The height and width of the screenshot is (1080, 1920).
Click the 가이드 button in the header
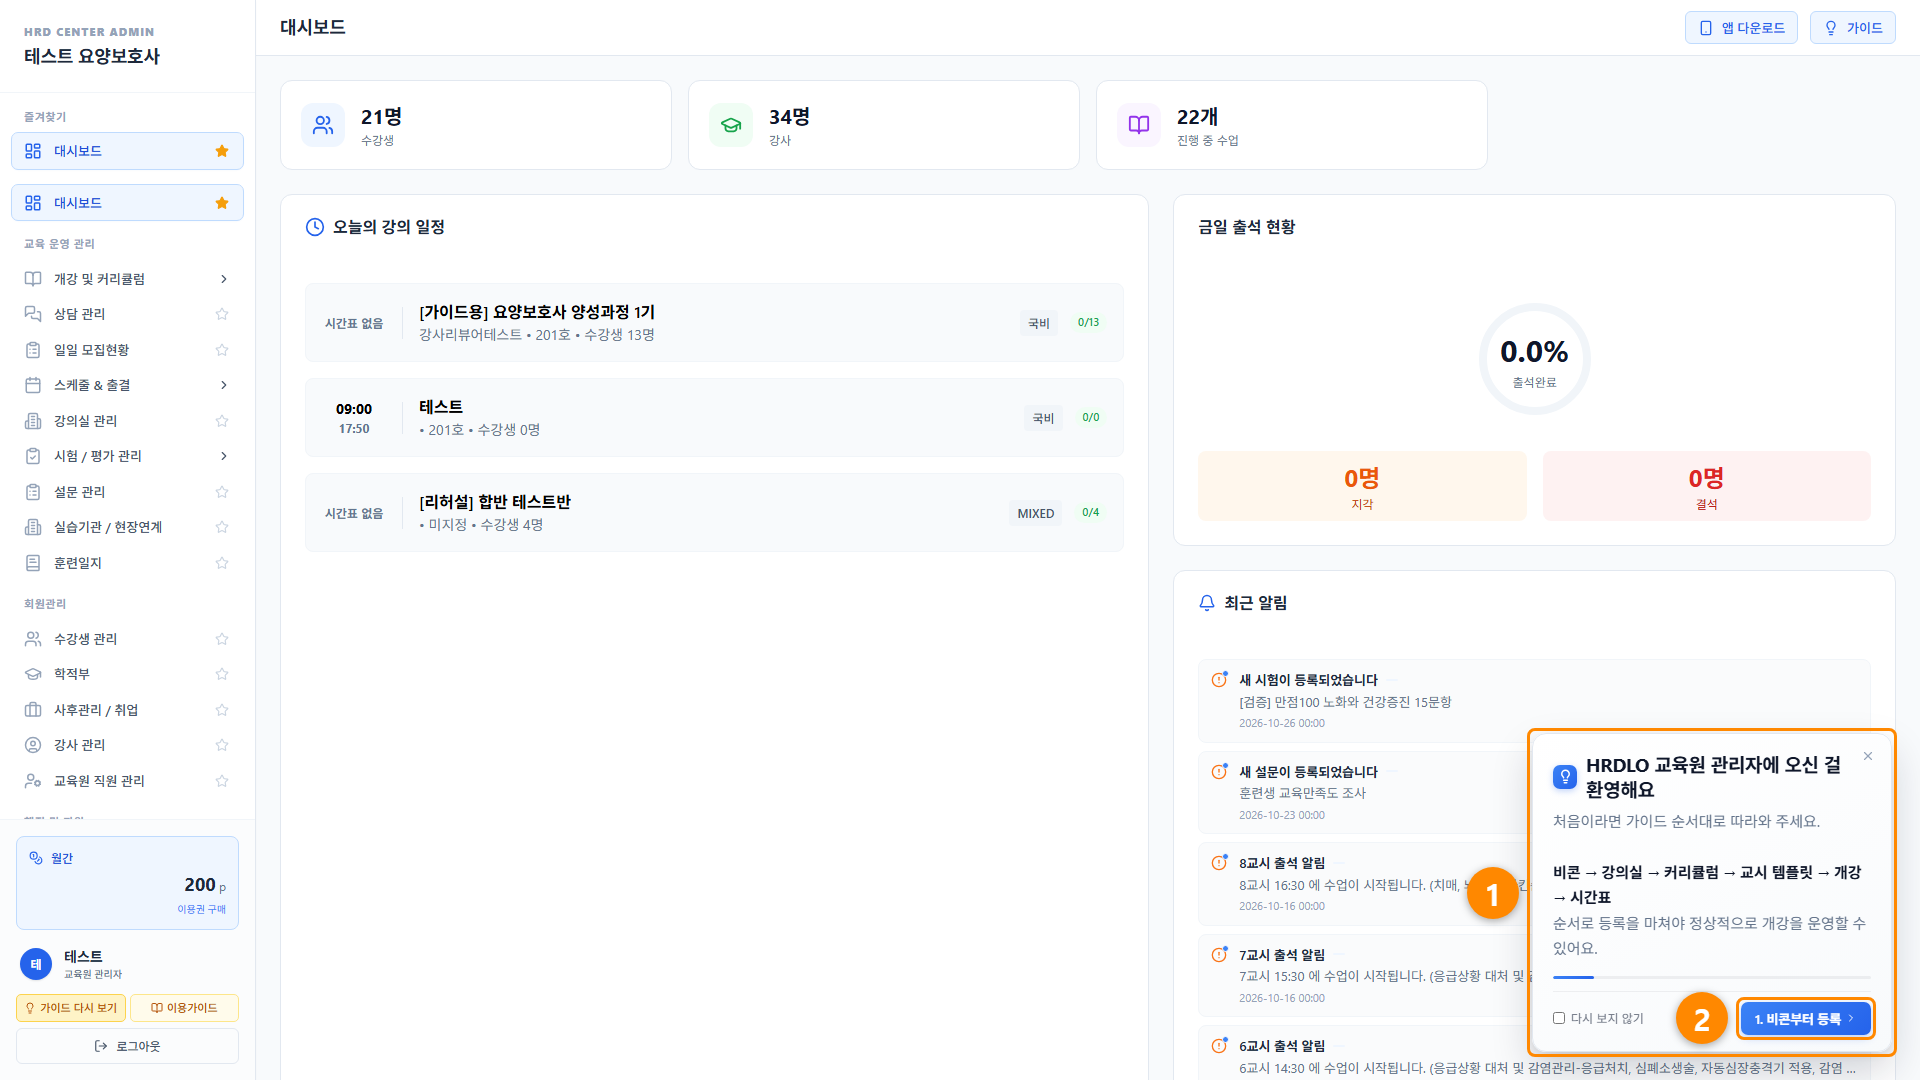1852,28
